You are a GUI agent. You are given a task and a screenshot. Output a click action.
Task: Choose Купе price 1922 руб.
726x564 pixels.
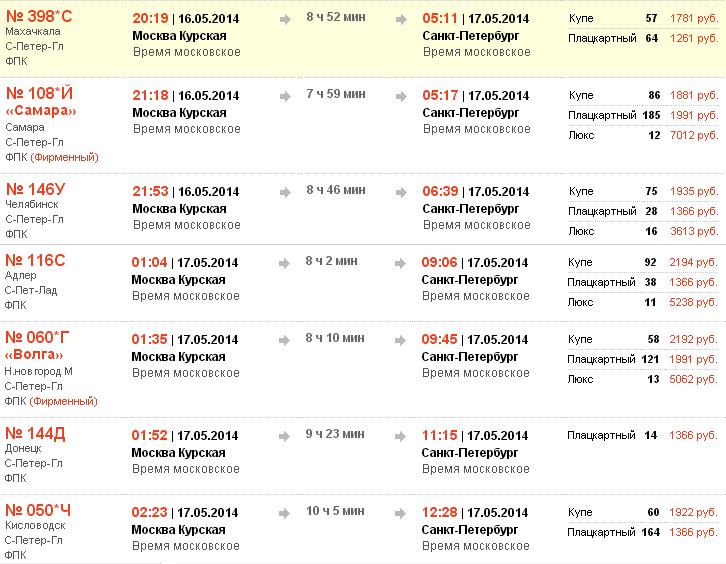694,512
